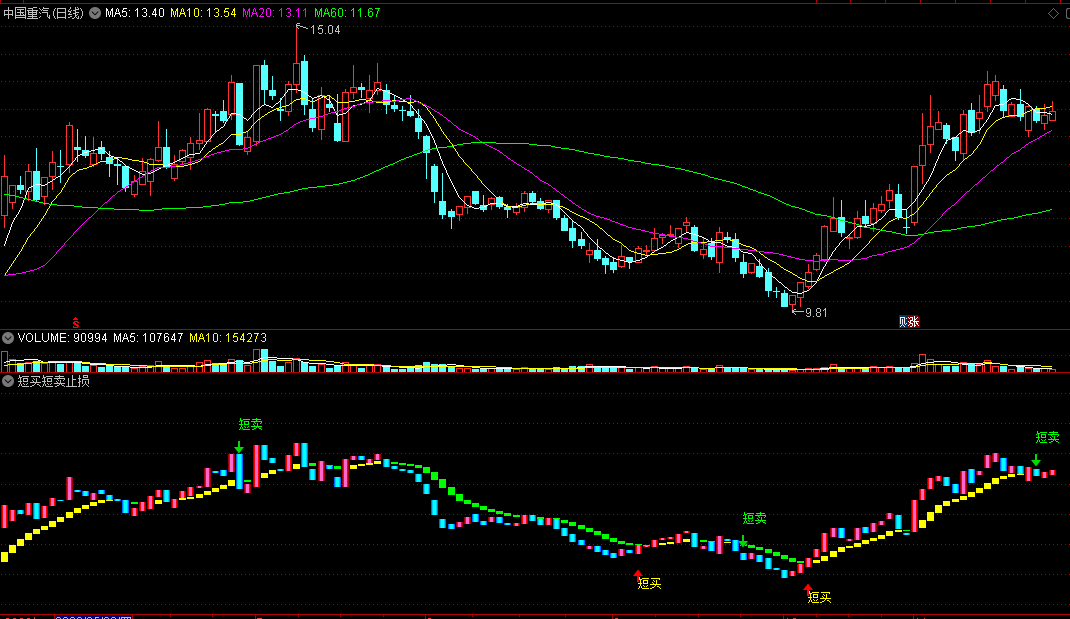The height and width of the screenshot is (619, 1070).
Task: Click the volume MA5: 107647 label
Action: (148, 338)
